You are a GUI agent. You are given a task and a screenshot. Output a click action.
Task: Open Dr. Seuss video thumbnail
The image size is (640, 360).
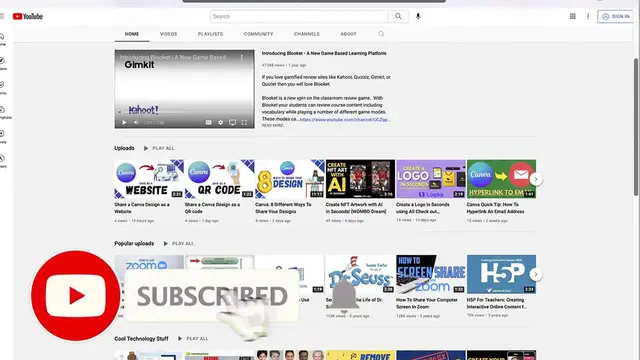click(x=360, y=274)
